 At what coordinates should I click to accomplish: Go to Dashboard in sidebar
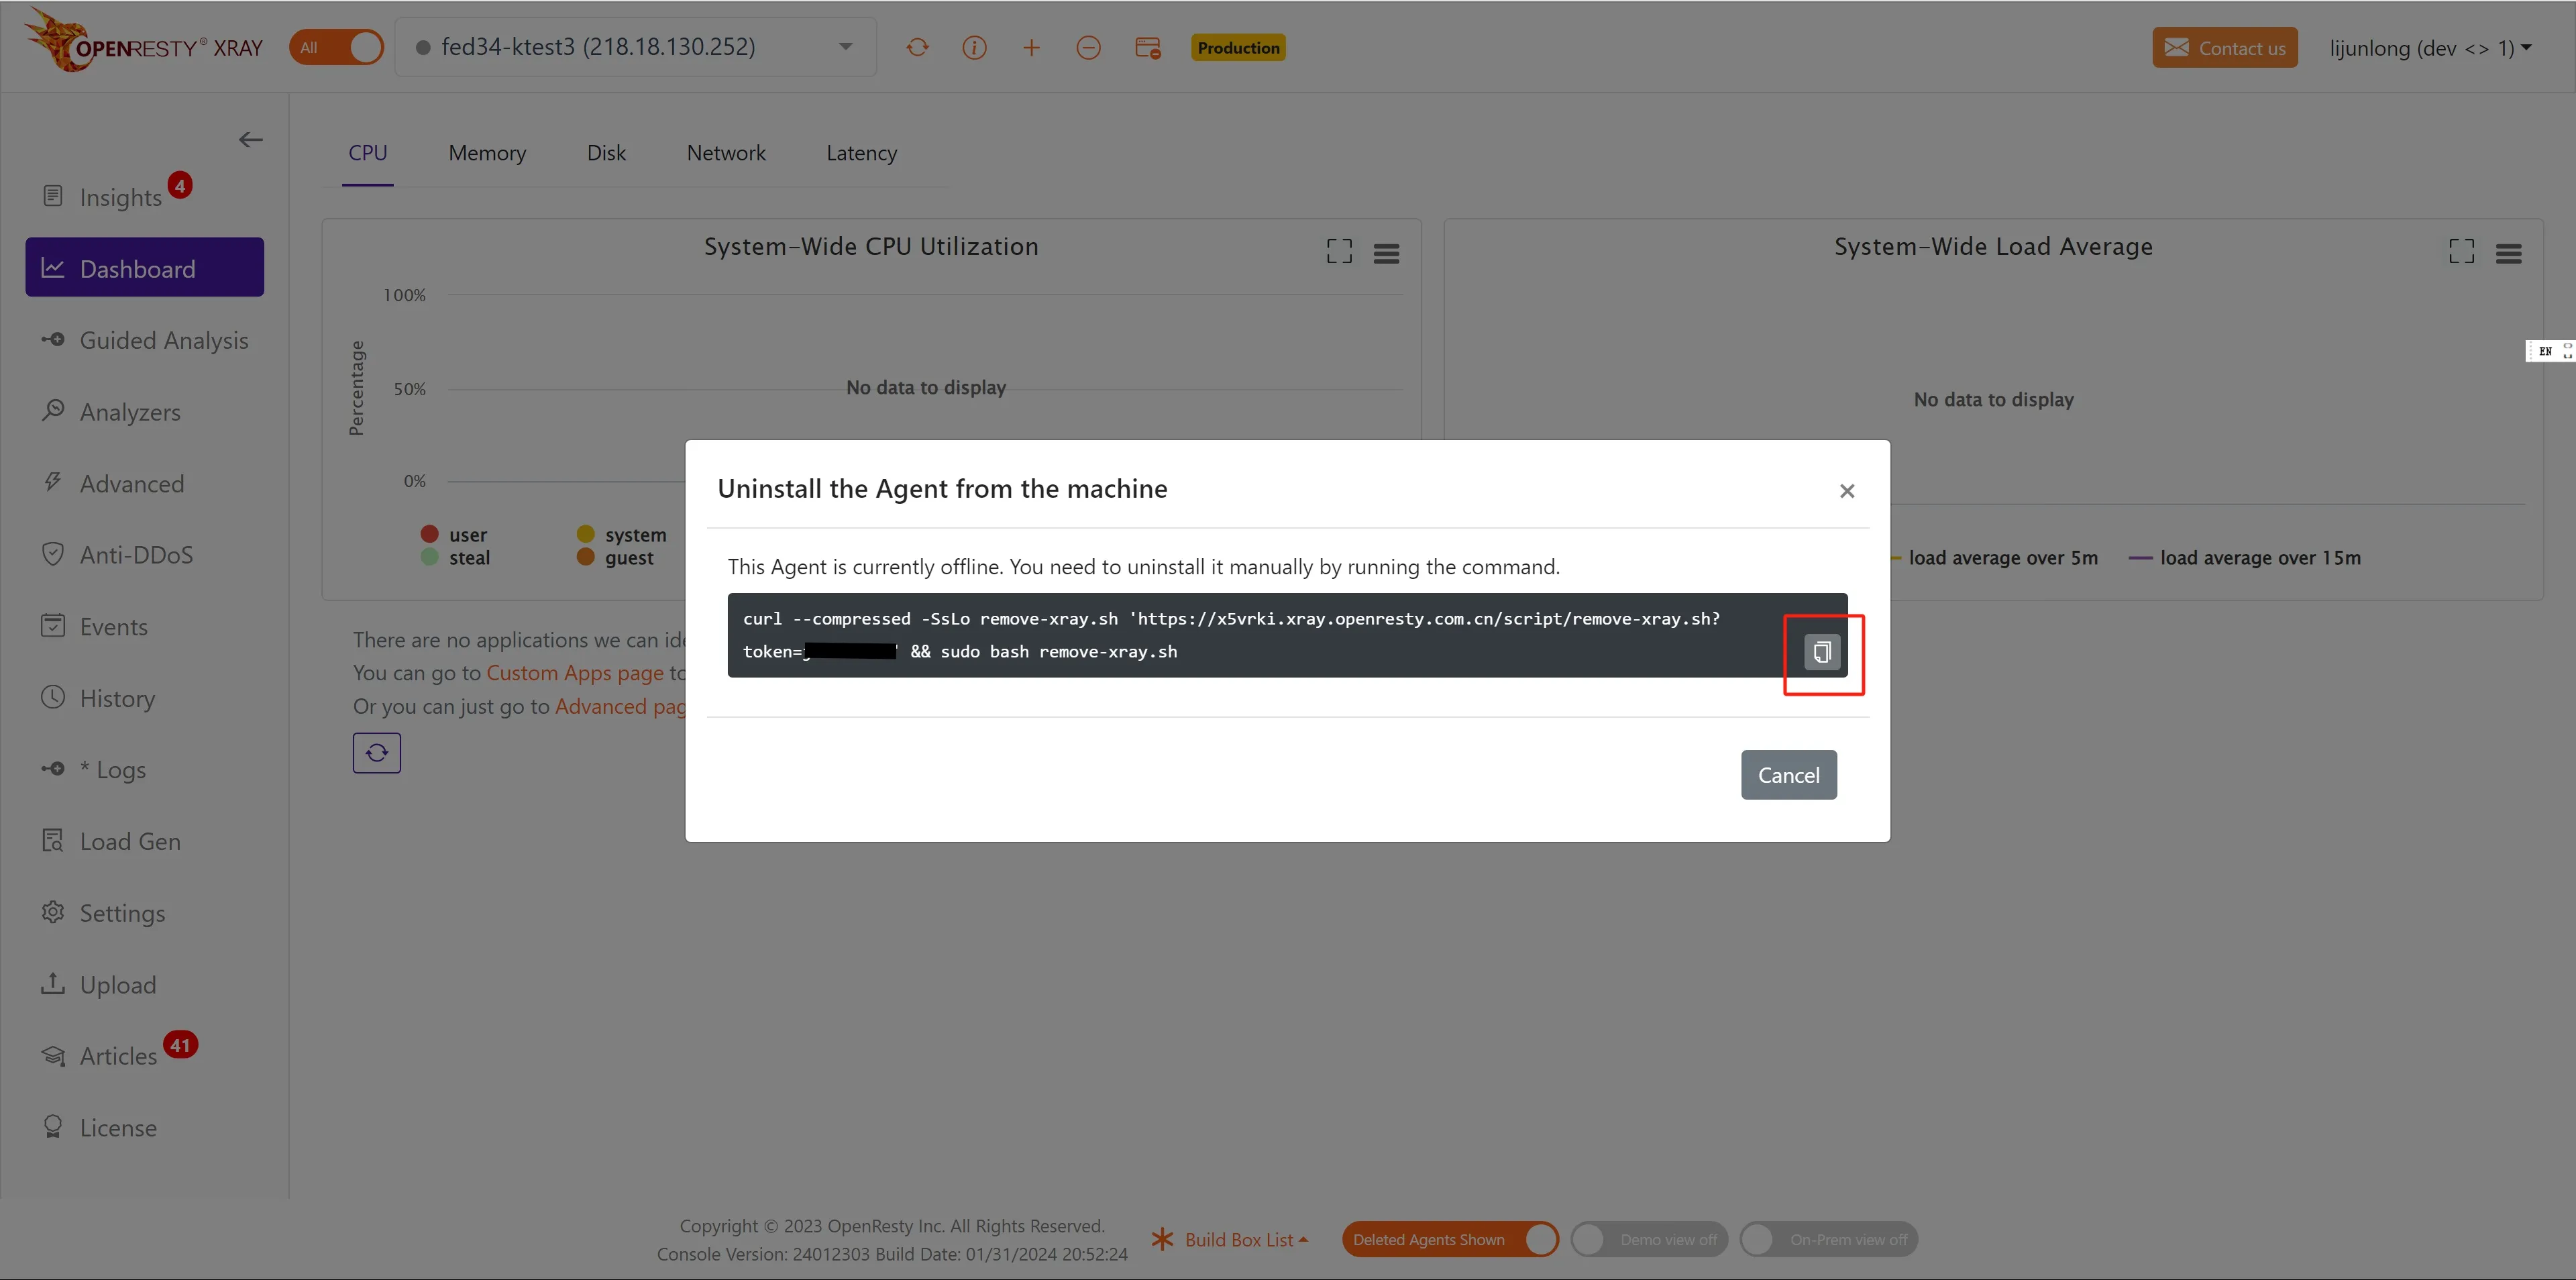click(145, 268)
